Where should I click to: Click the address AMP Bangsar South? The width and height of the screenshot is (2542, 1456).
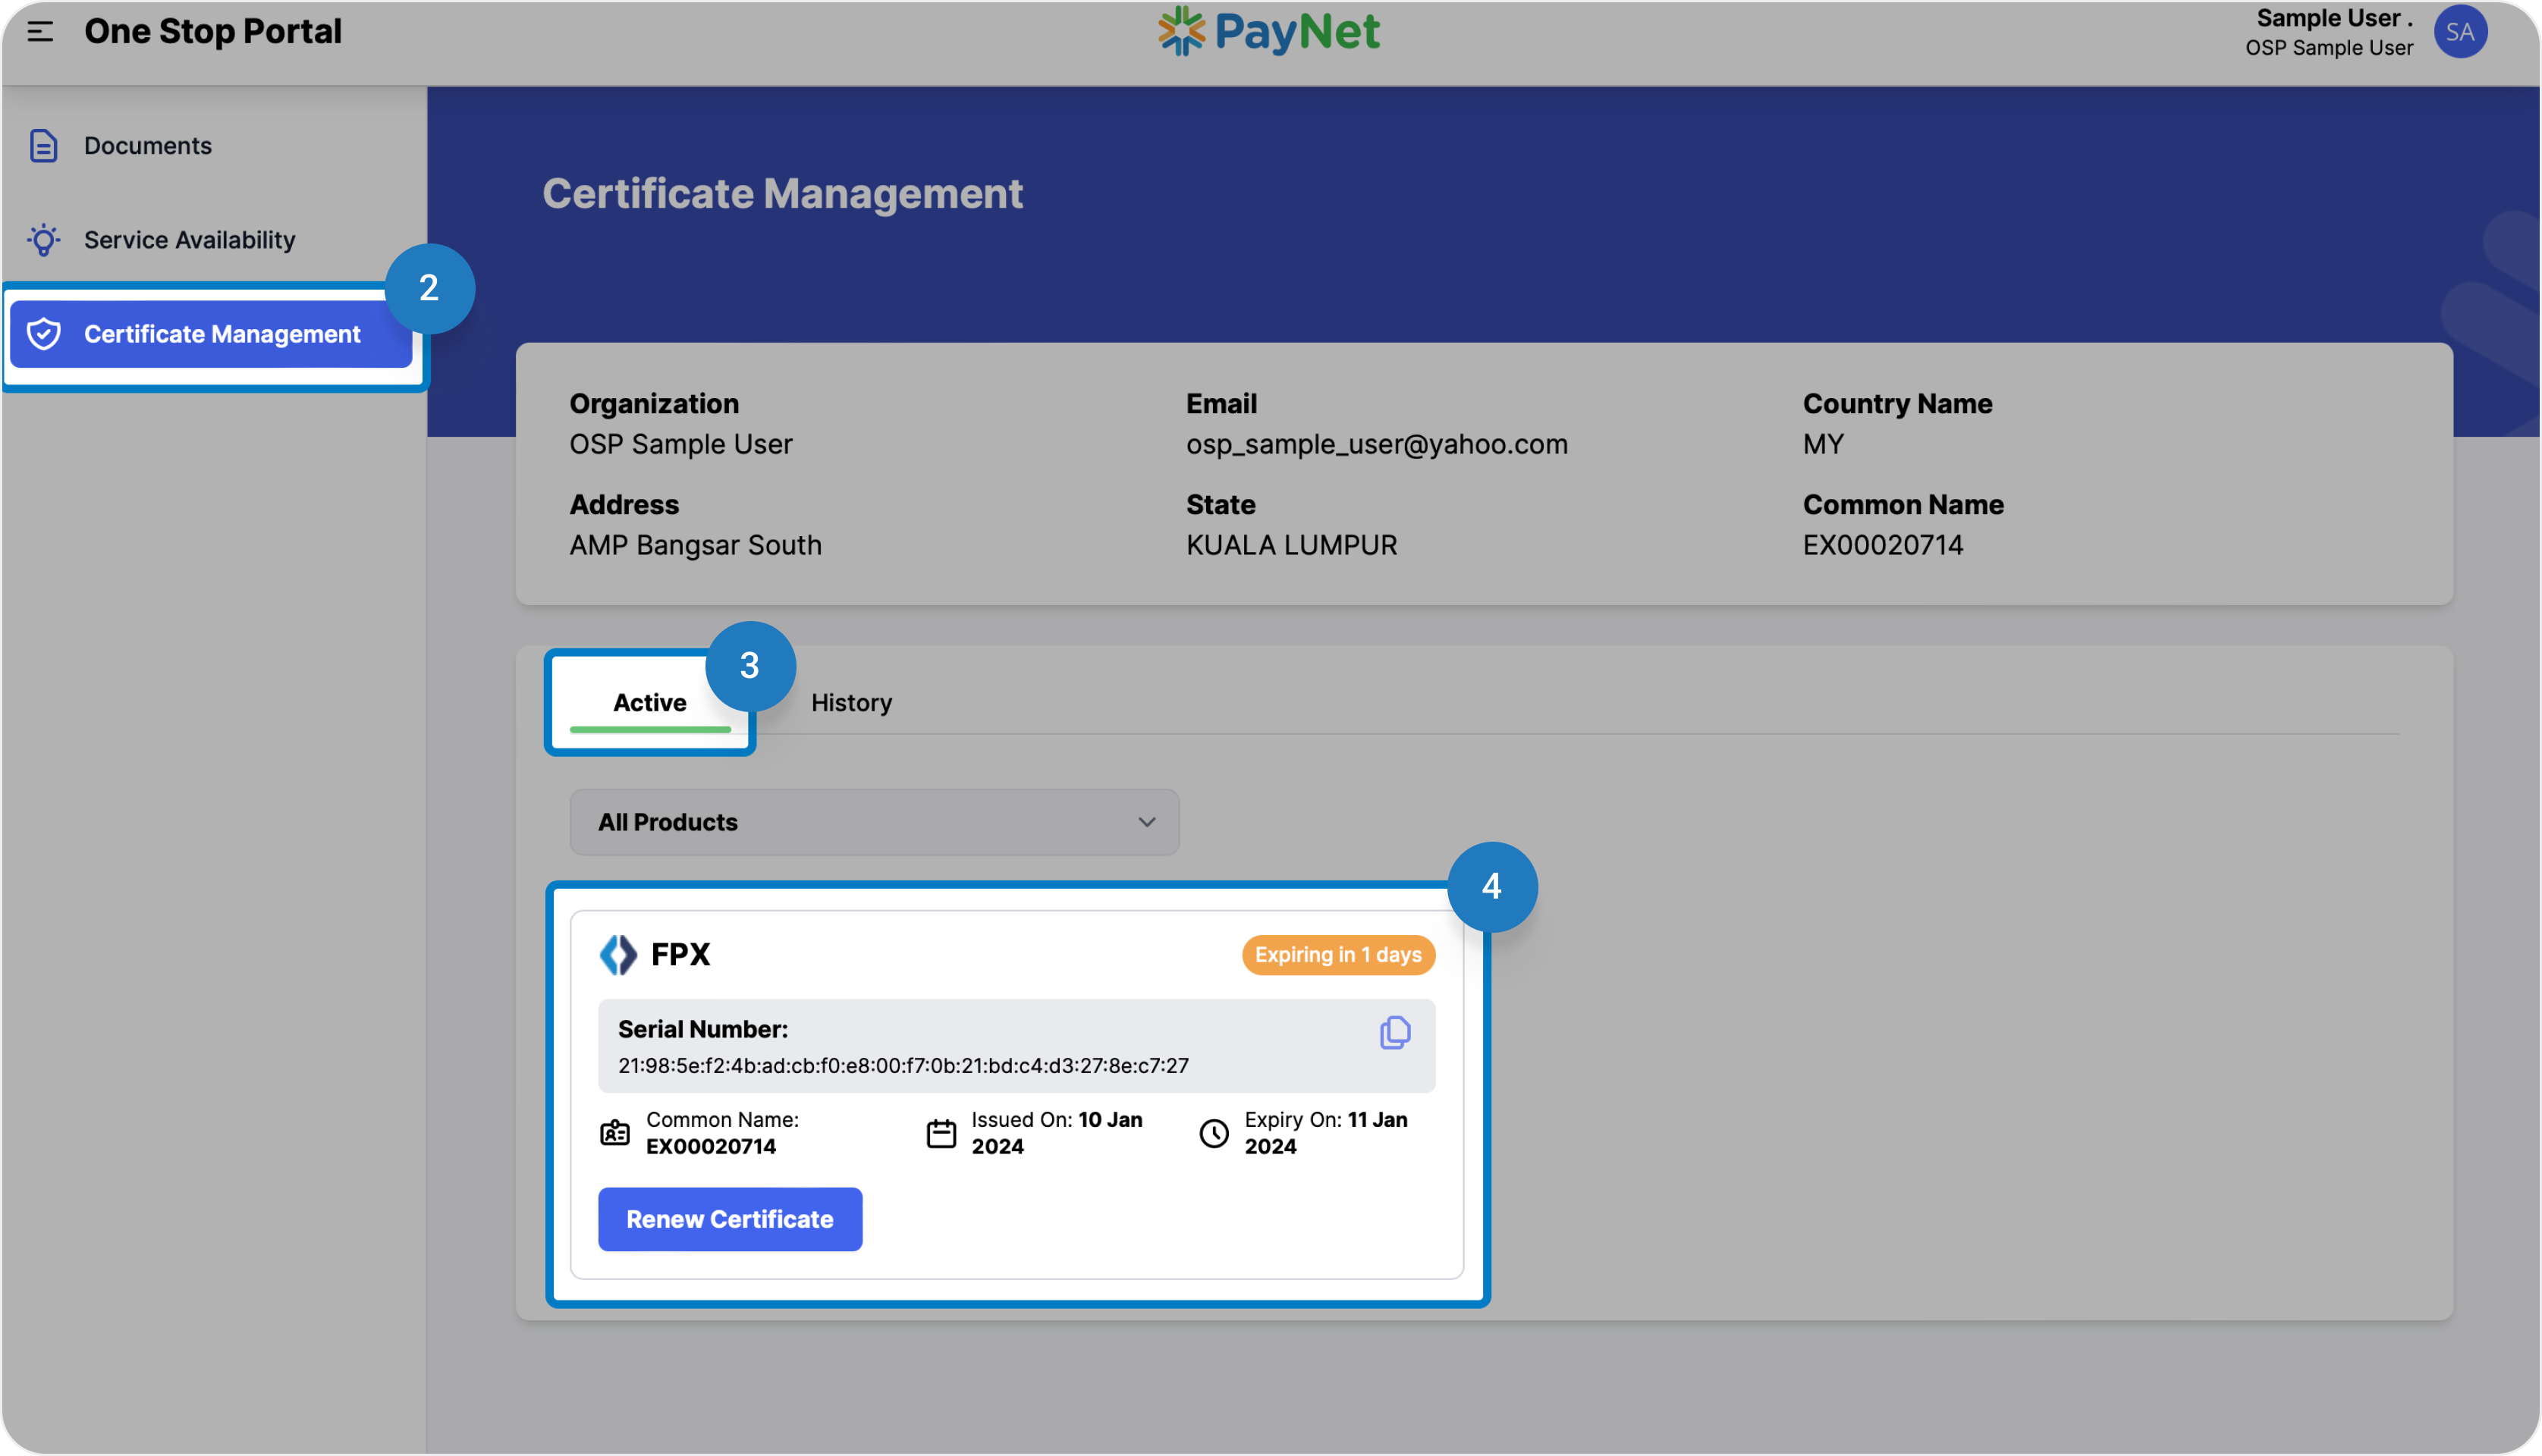coord(695,545)
